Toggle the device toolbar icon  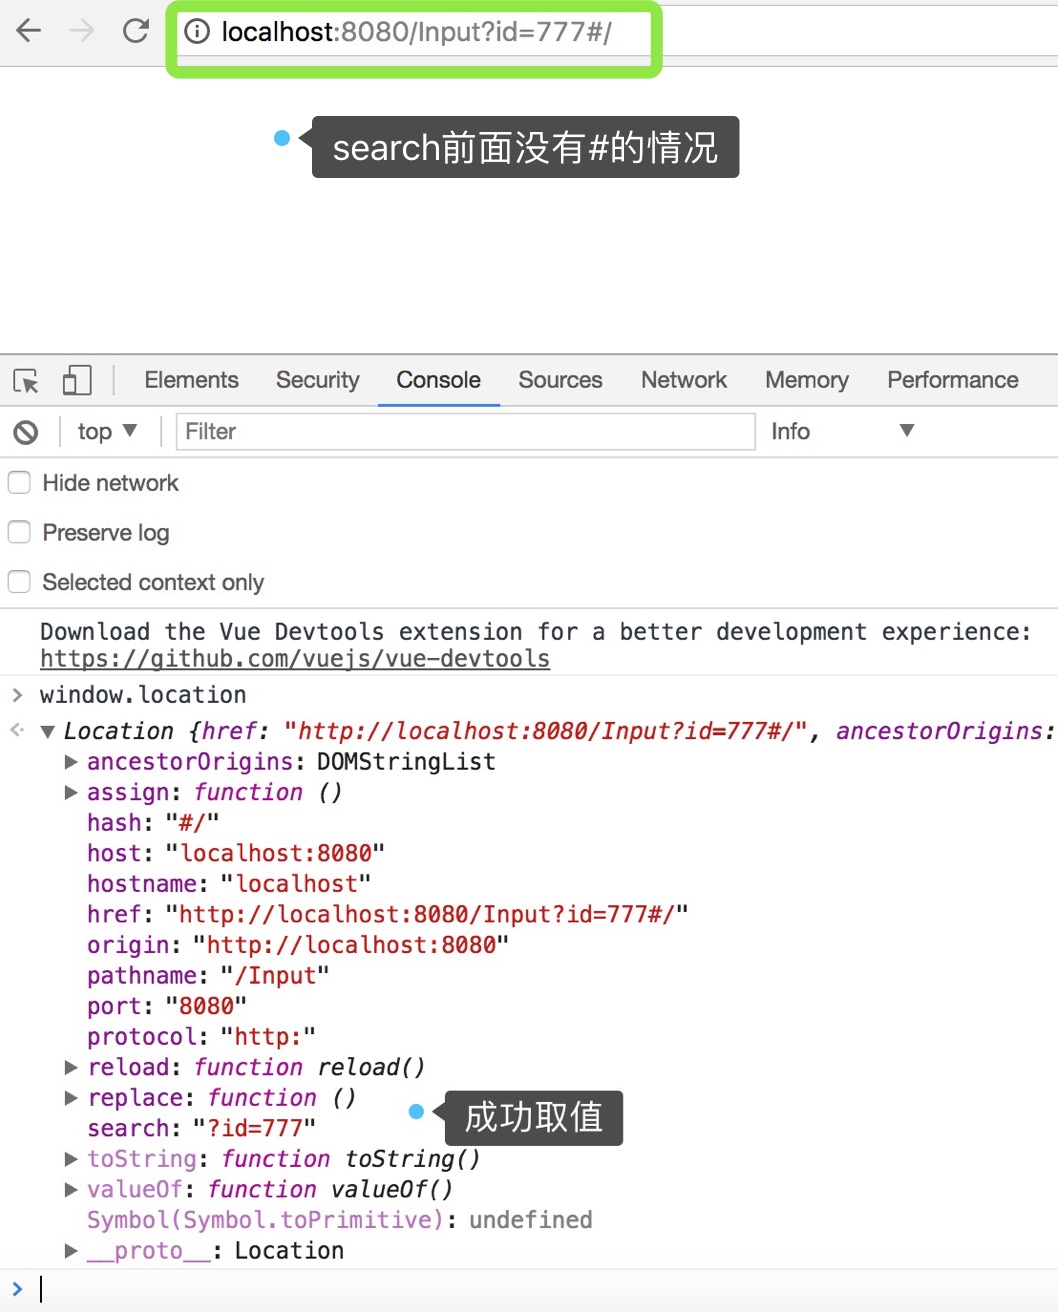tap(77, 381)
